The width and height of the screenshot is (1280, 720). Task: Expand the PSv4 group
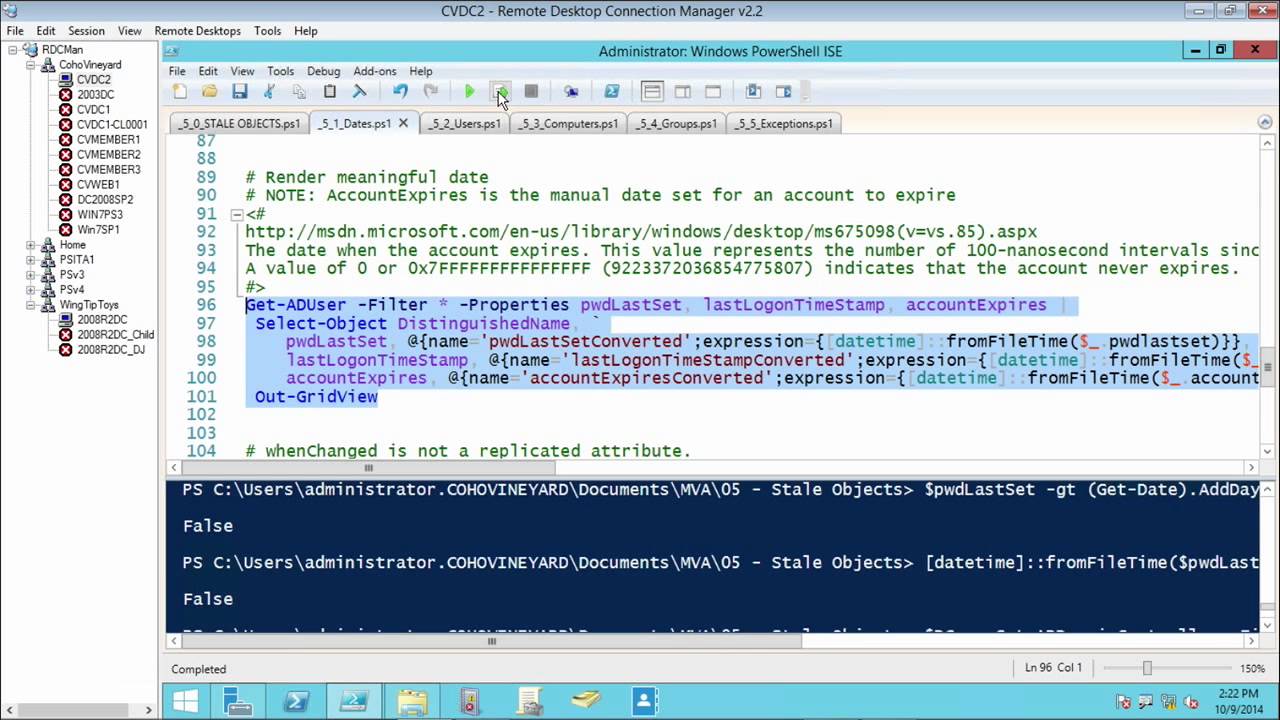[31, 290]
